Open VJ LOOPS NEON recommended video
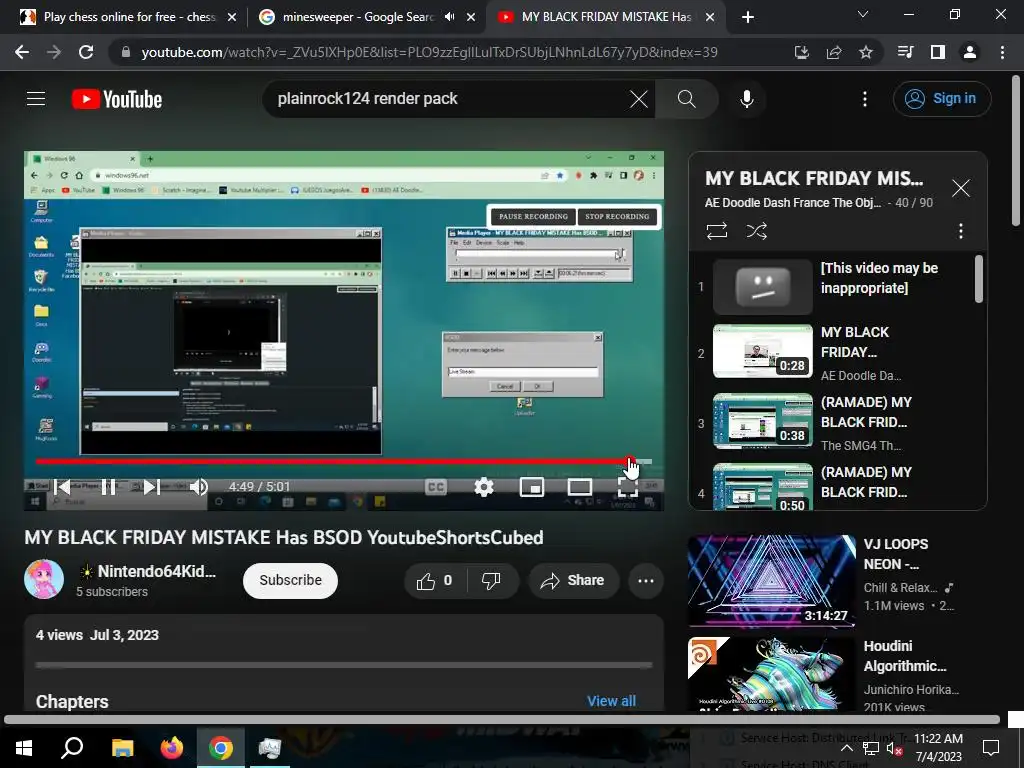 pos(771,581)
